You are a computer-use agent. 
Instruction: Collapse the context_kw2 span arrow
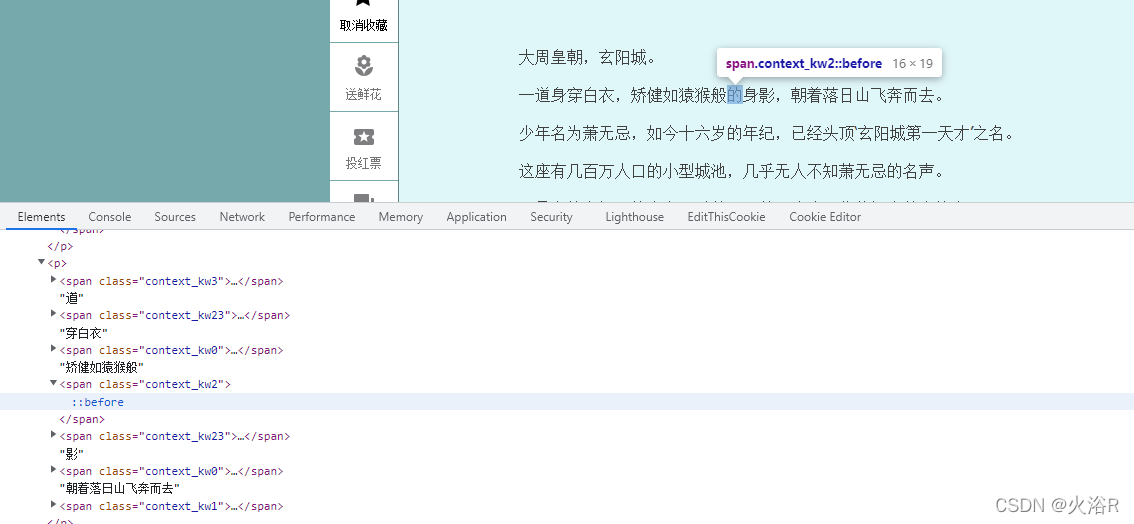[x=54, y=384]
